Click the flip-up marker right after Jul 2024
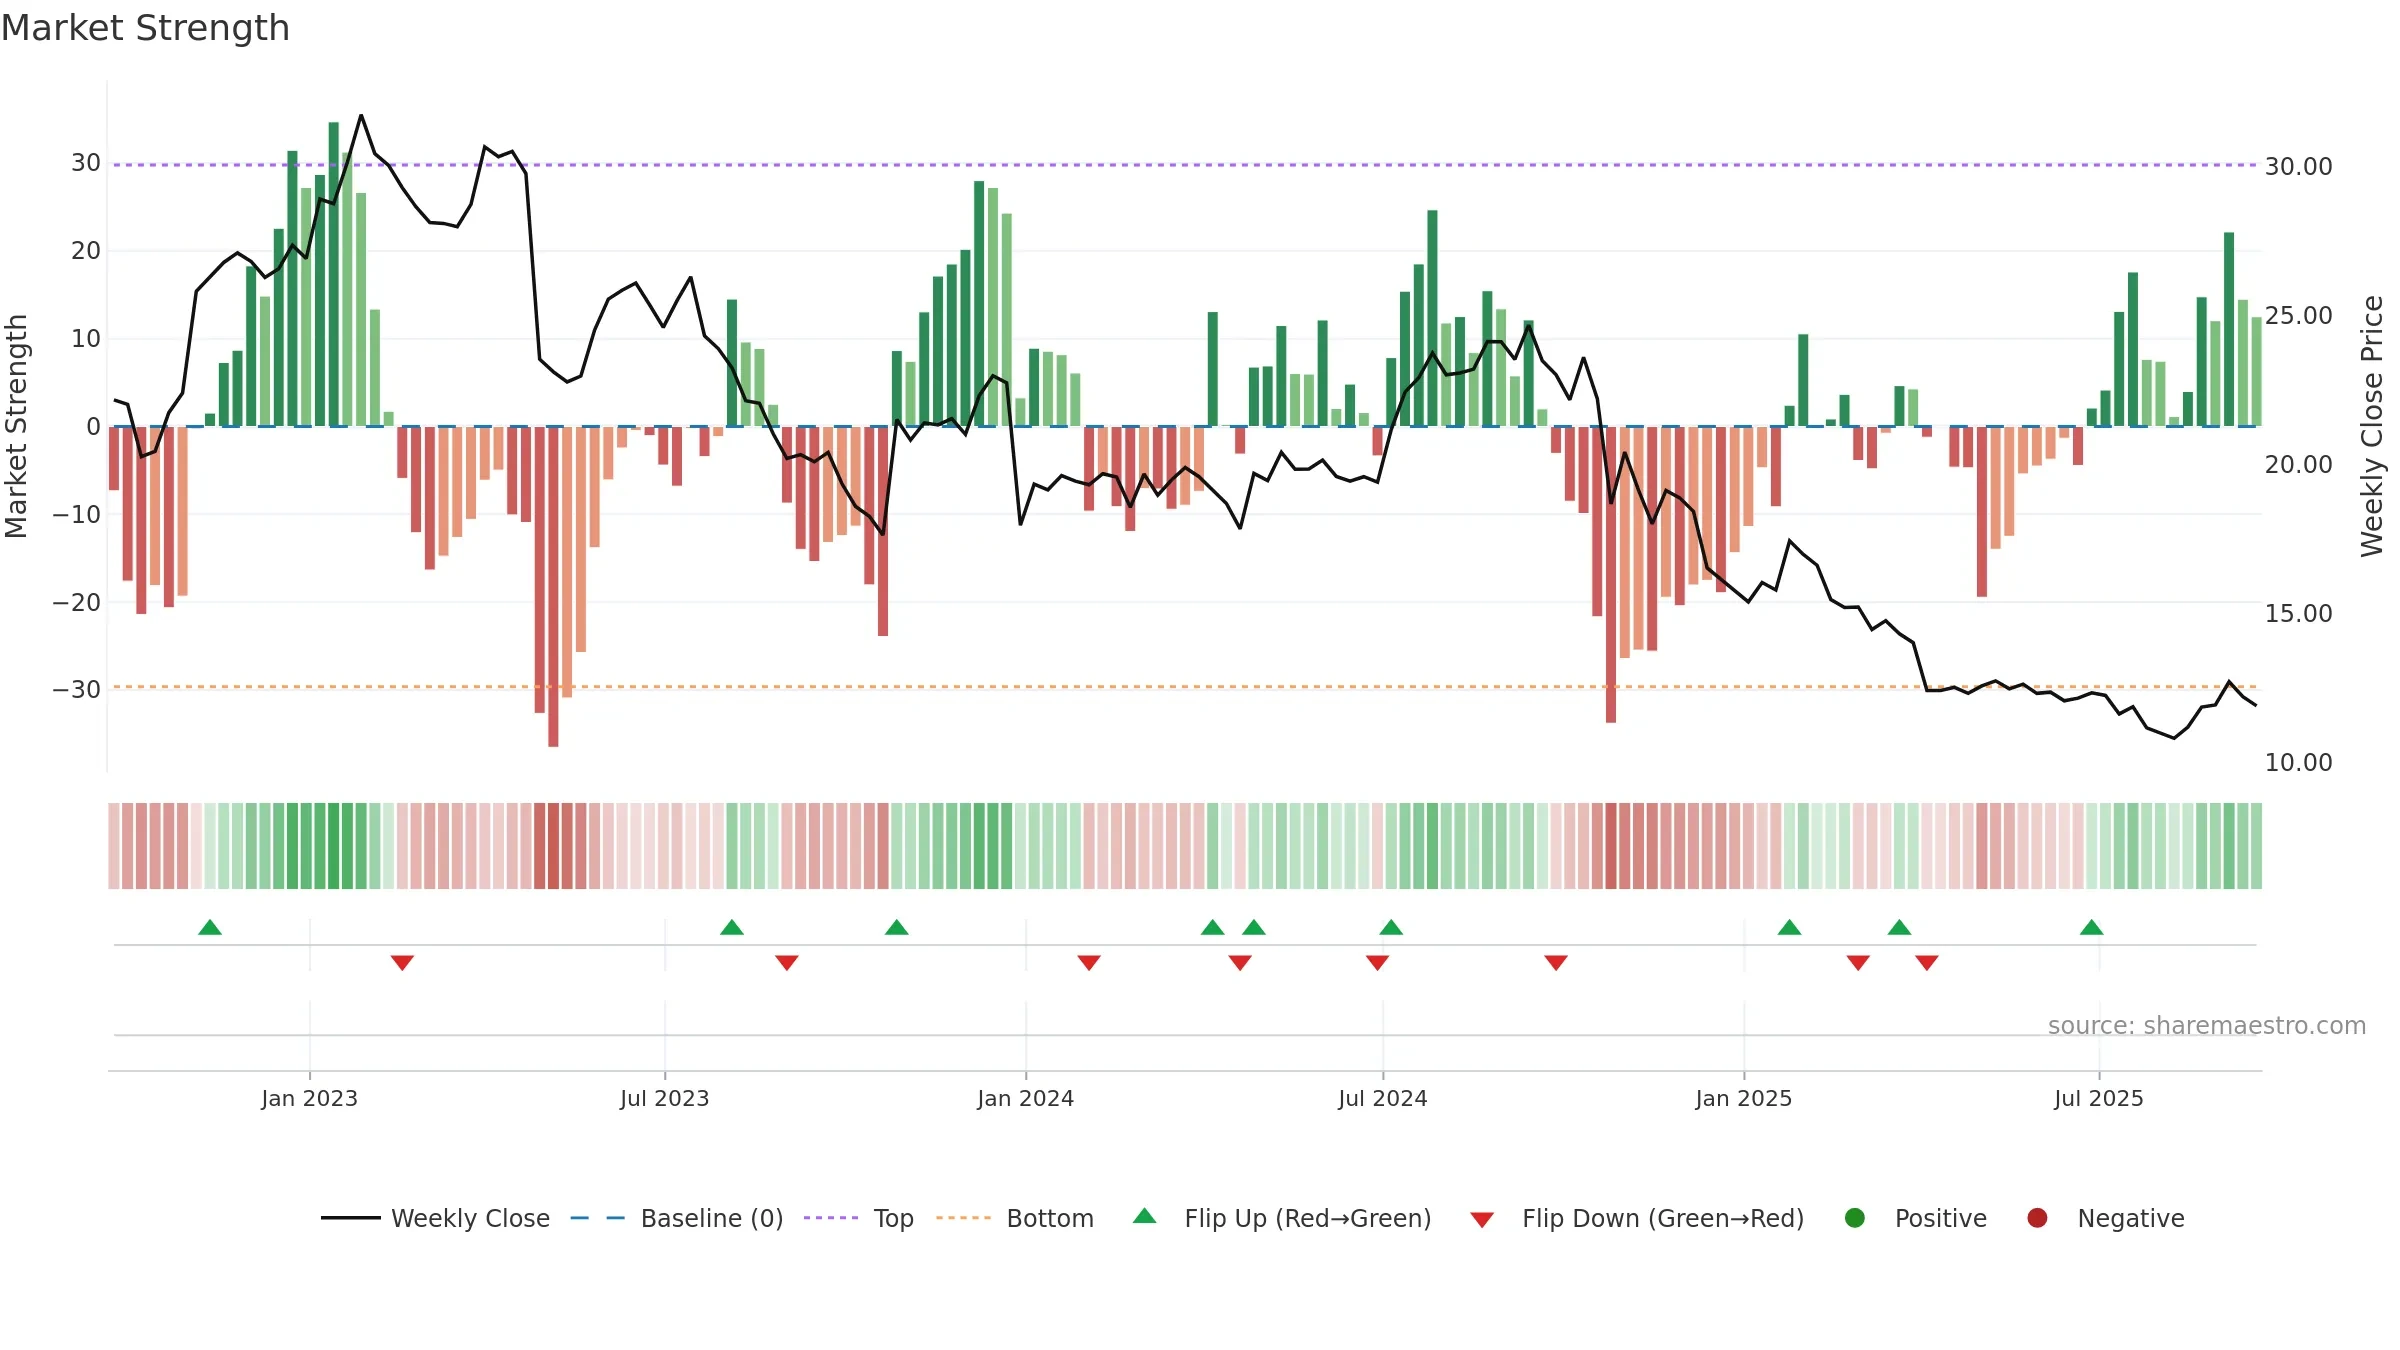Viewport: 2400px width, 1350px height. (x=1391, y=927)
